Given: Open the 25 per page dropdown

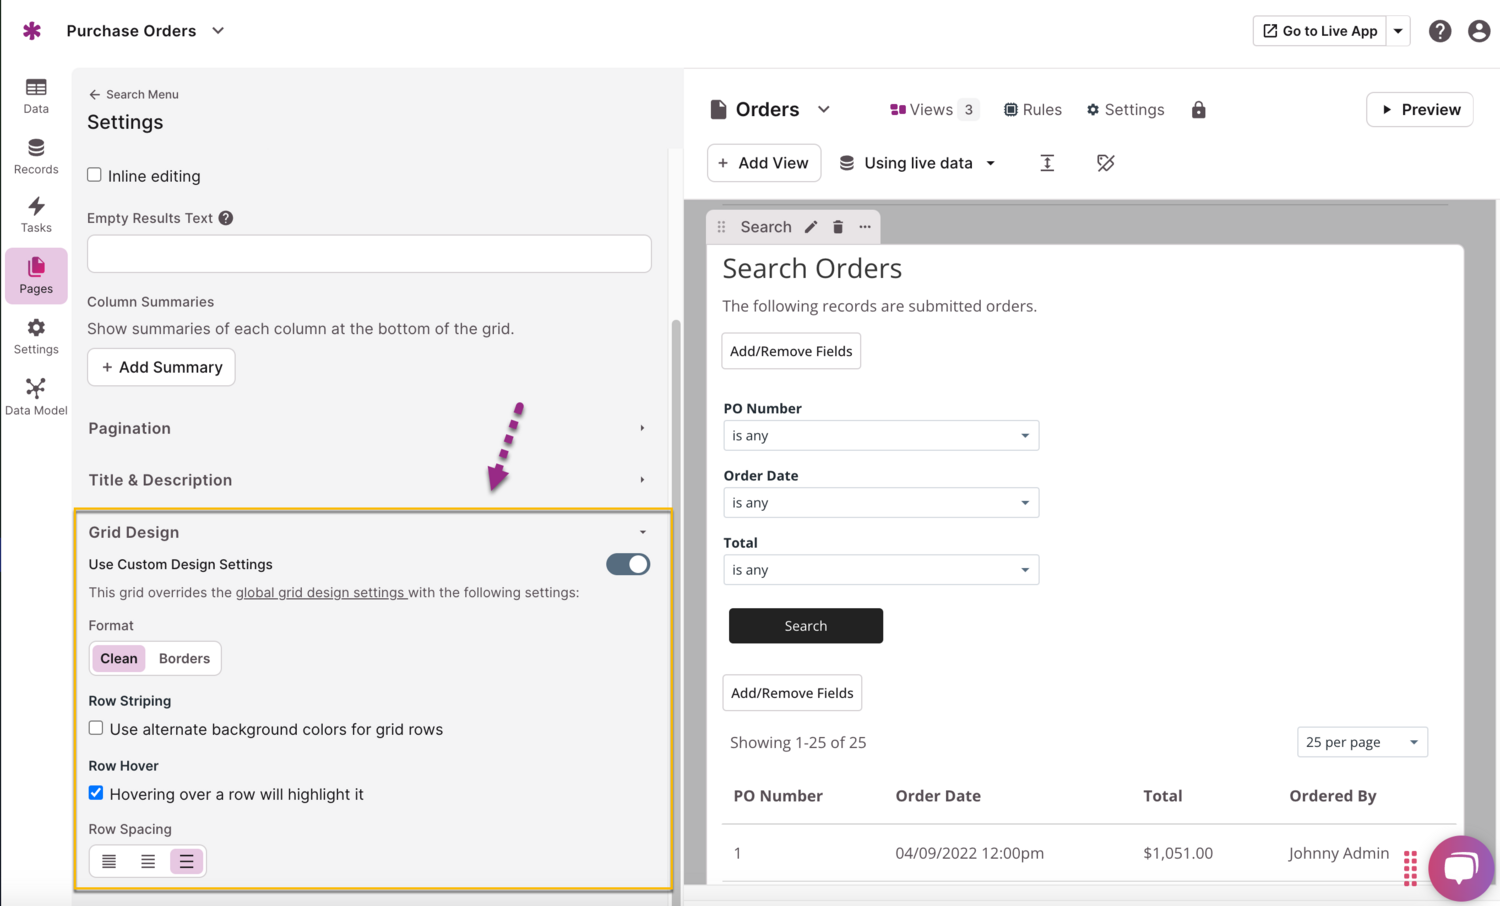Looking at the screenshot, I should [x=1361, y=742].
